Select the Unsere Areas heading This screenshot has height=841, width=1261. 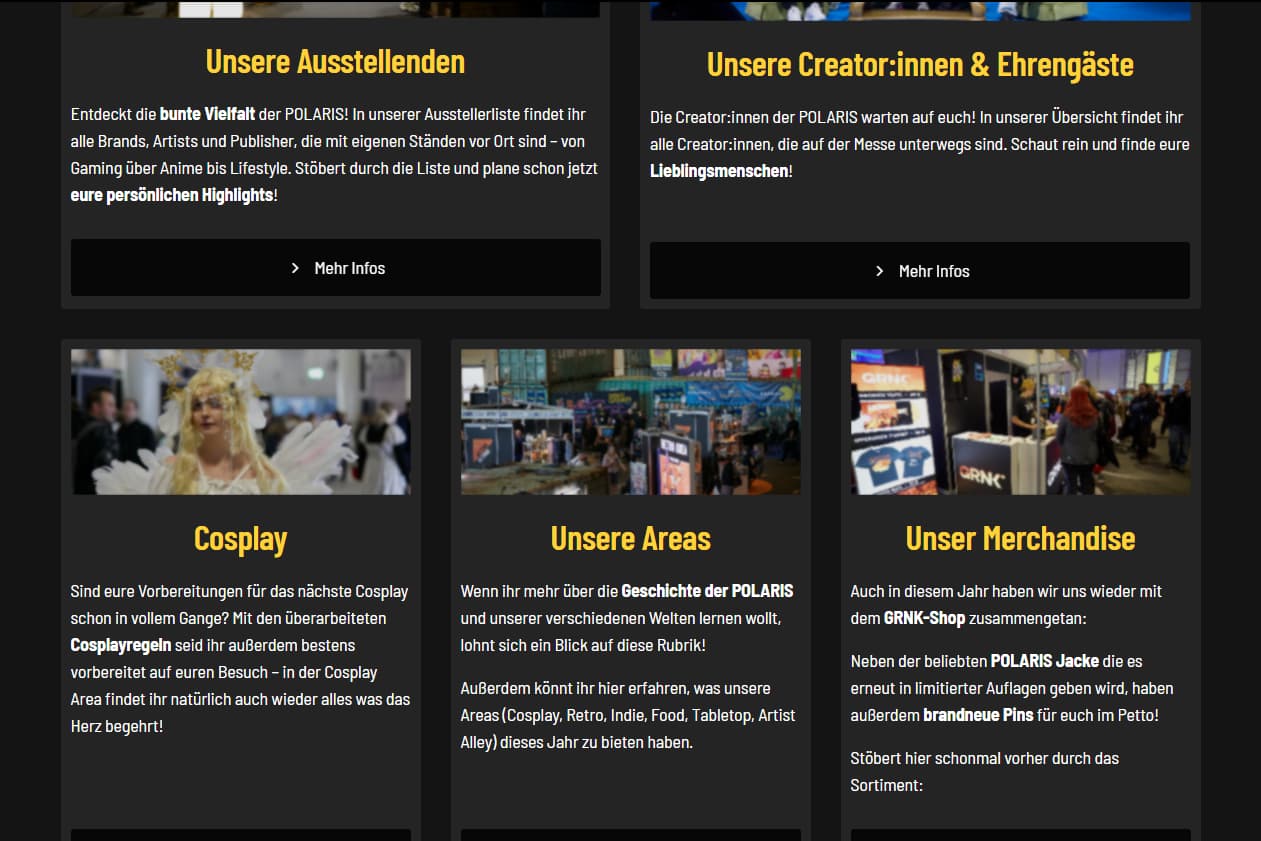pyautogui.click(x=630, y=539)
